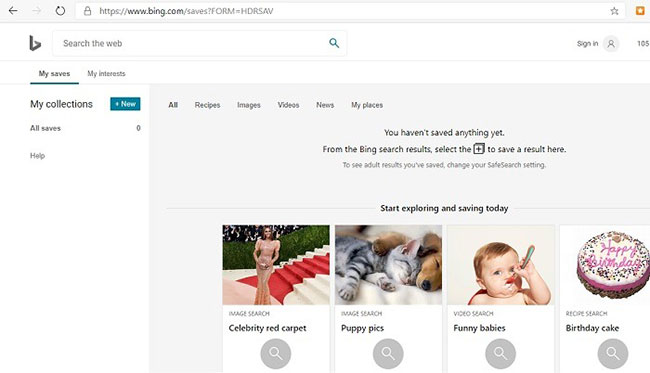The image size is (650, 373).
Task: Click the search magnifier icon in search box
Action: [334, 43]
